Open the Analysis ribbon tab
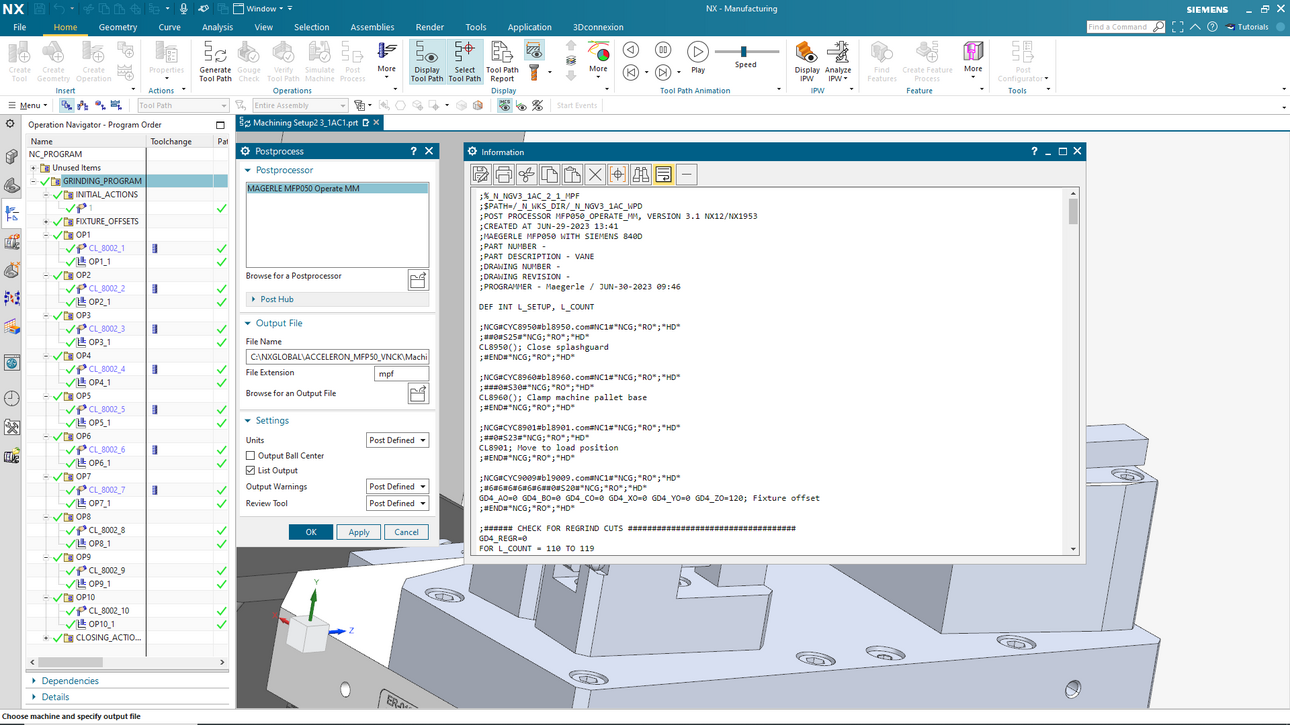The image size is (1290, 725). point(217,27)
